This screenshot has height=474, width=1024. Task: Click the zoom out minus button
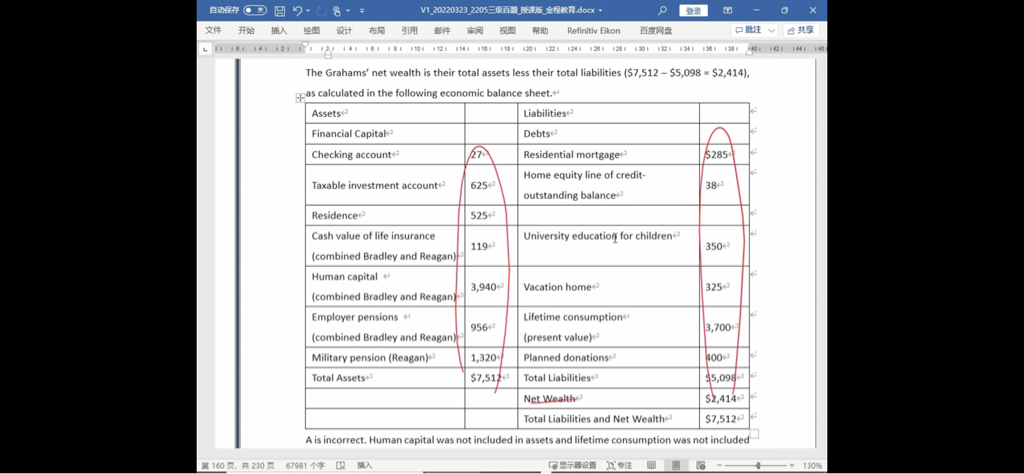click(x=719, y=466)
